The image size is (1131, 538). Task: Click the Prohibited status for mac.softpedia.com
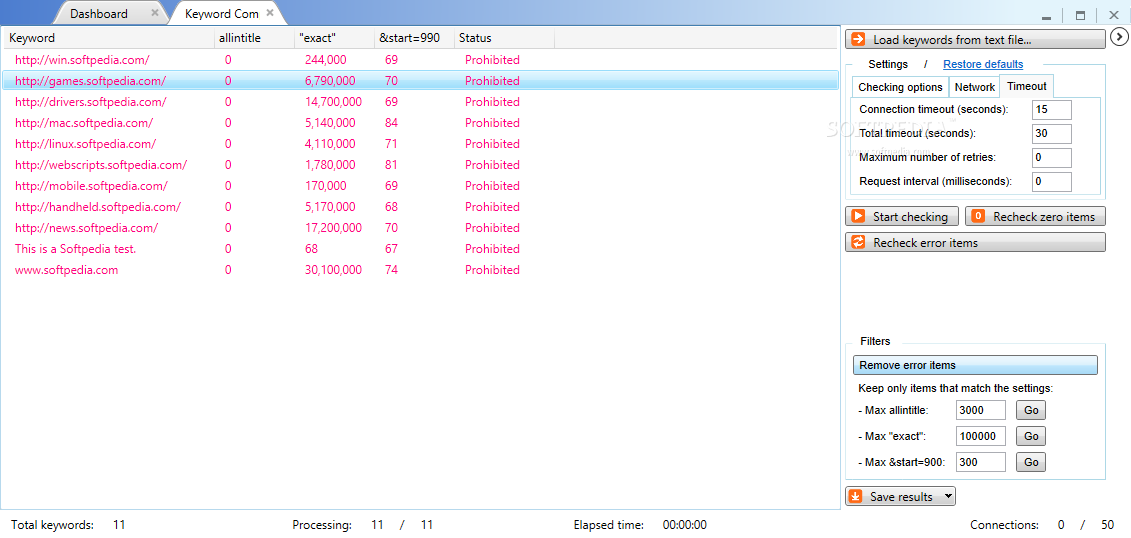492,123
